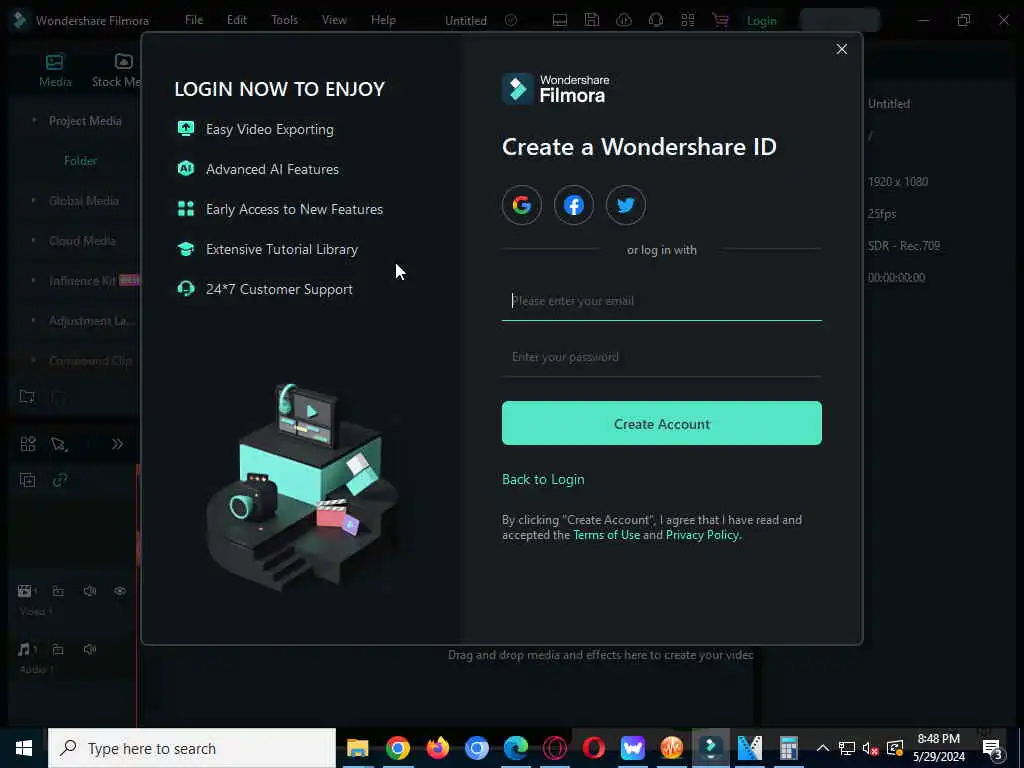Screen dimensions: 1024x768
Task: Hide the Video 1 track
Action: point(120,591)
